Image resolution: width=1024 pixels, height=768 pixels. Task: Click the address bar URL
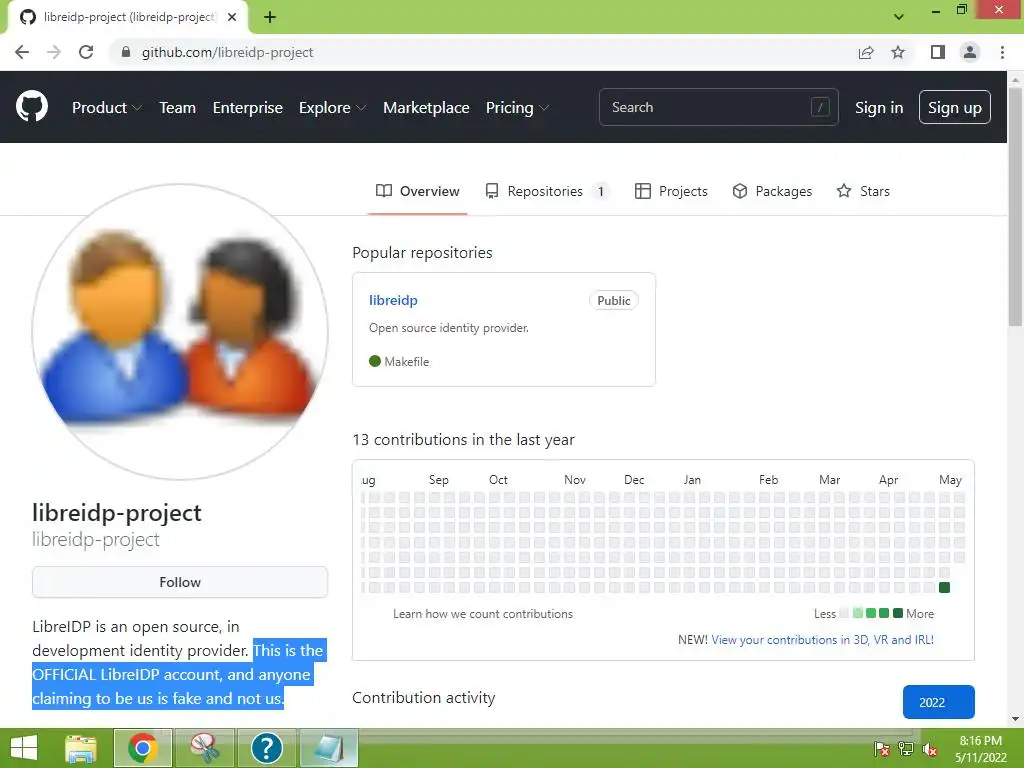[x=227, y=52]
